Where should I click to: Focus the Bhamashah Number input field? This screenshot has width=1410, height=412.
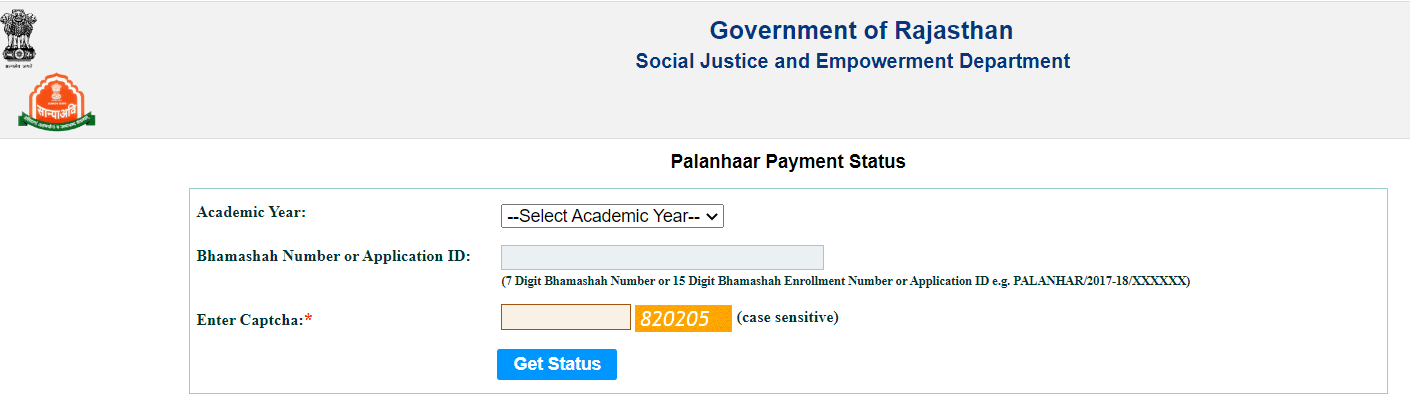click(x=662, y=257)
